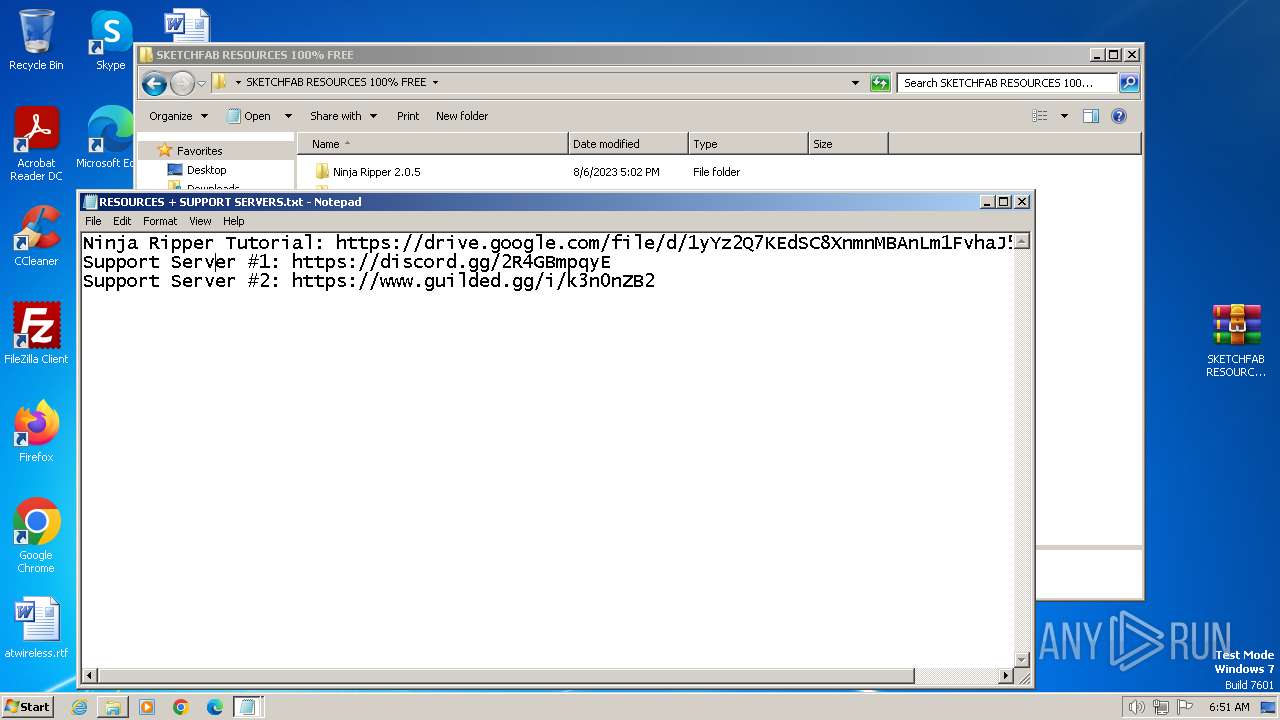Click the Notepad vertical scroll up arrow
Viewport: 1280px width, 720px height.
tap(1022, 241)
